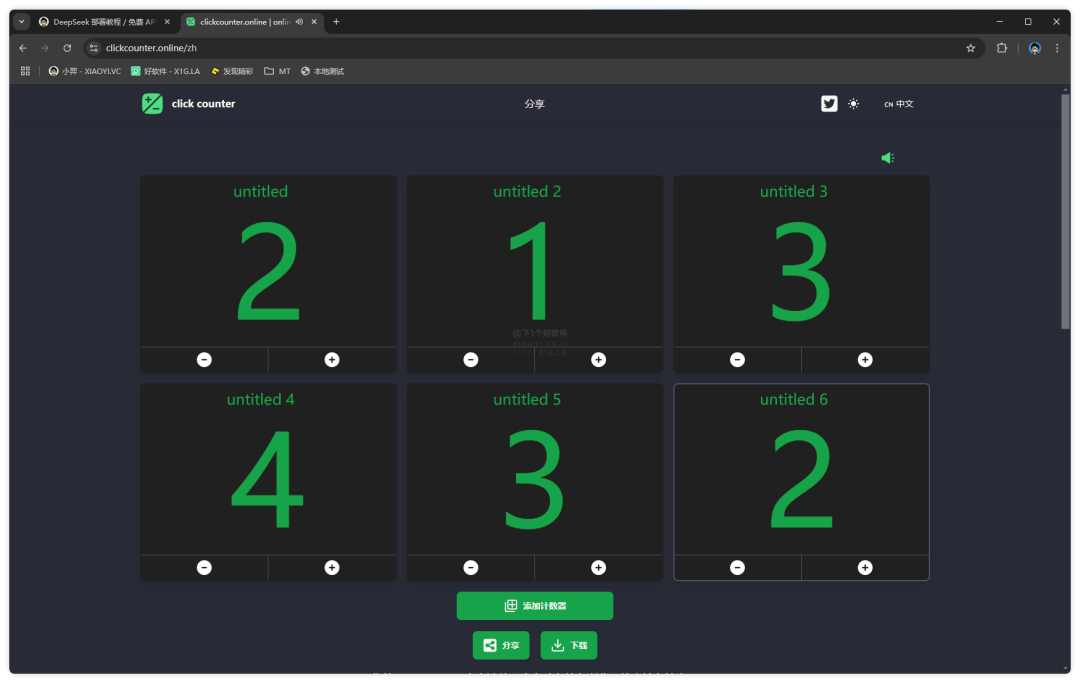1080x683 pixels.
Task: Switch to the DeepSeek browser tab
Action: coord(105,22)
